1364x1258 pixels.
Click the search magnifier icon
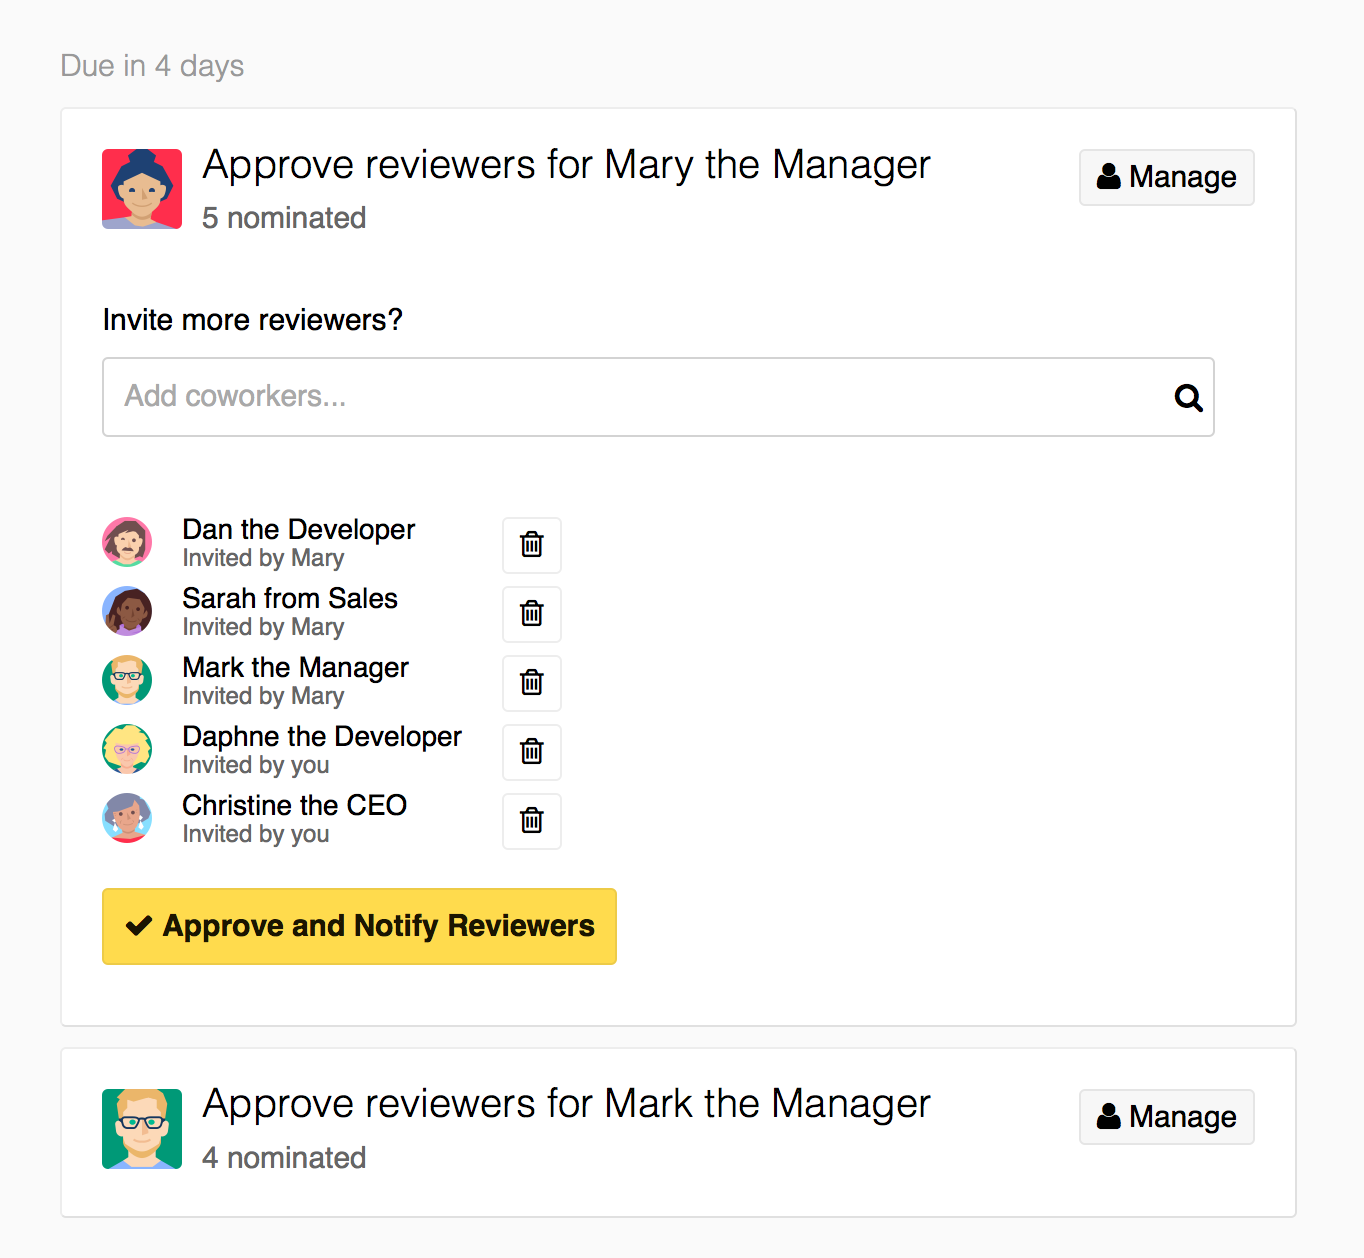(x=1188, y=398)
